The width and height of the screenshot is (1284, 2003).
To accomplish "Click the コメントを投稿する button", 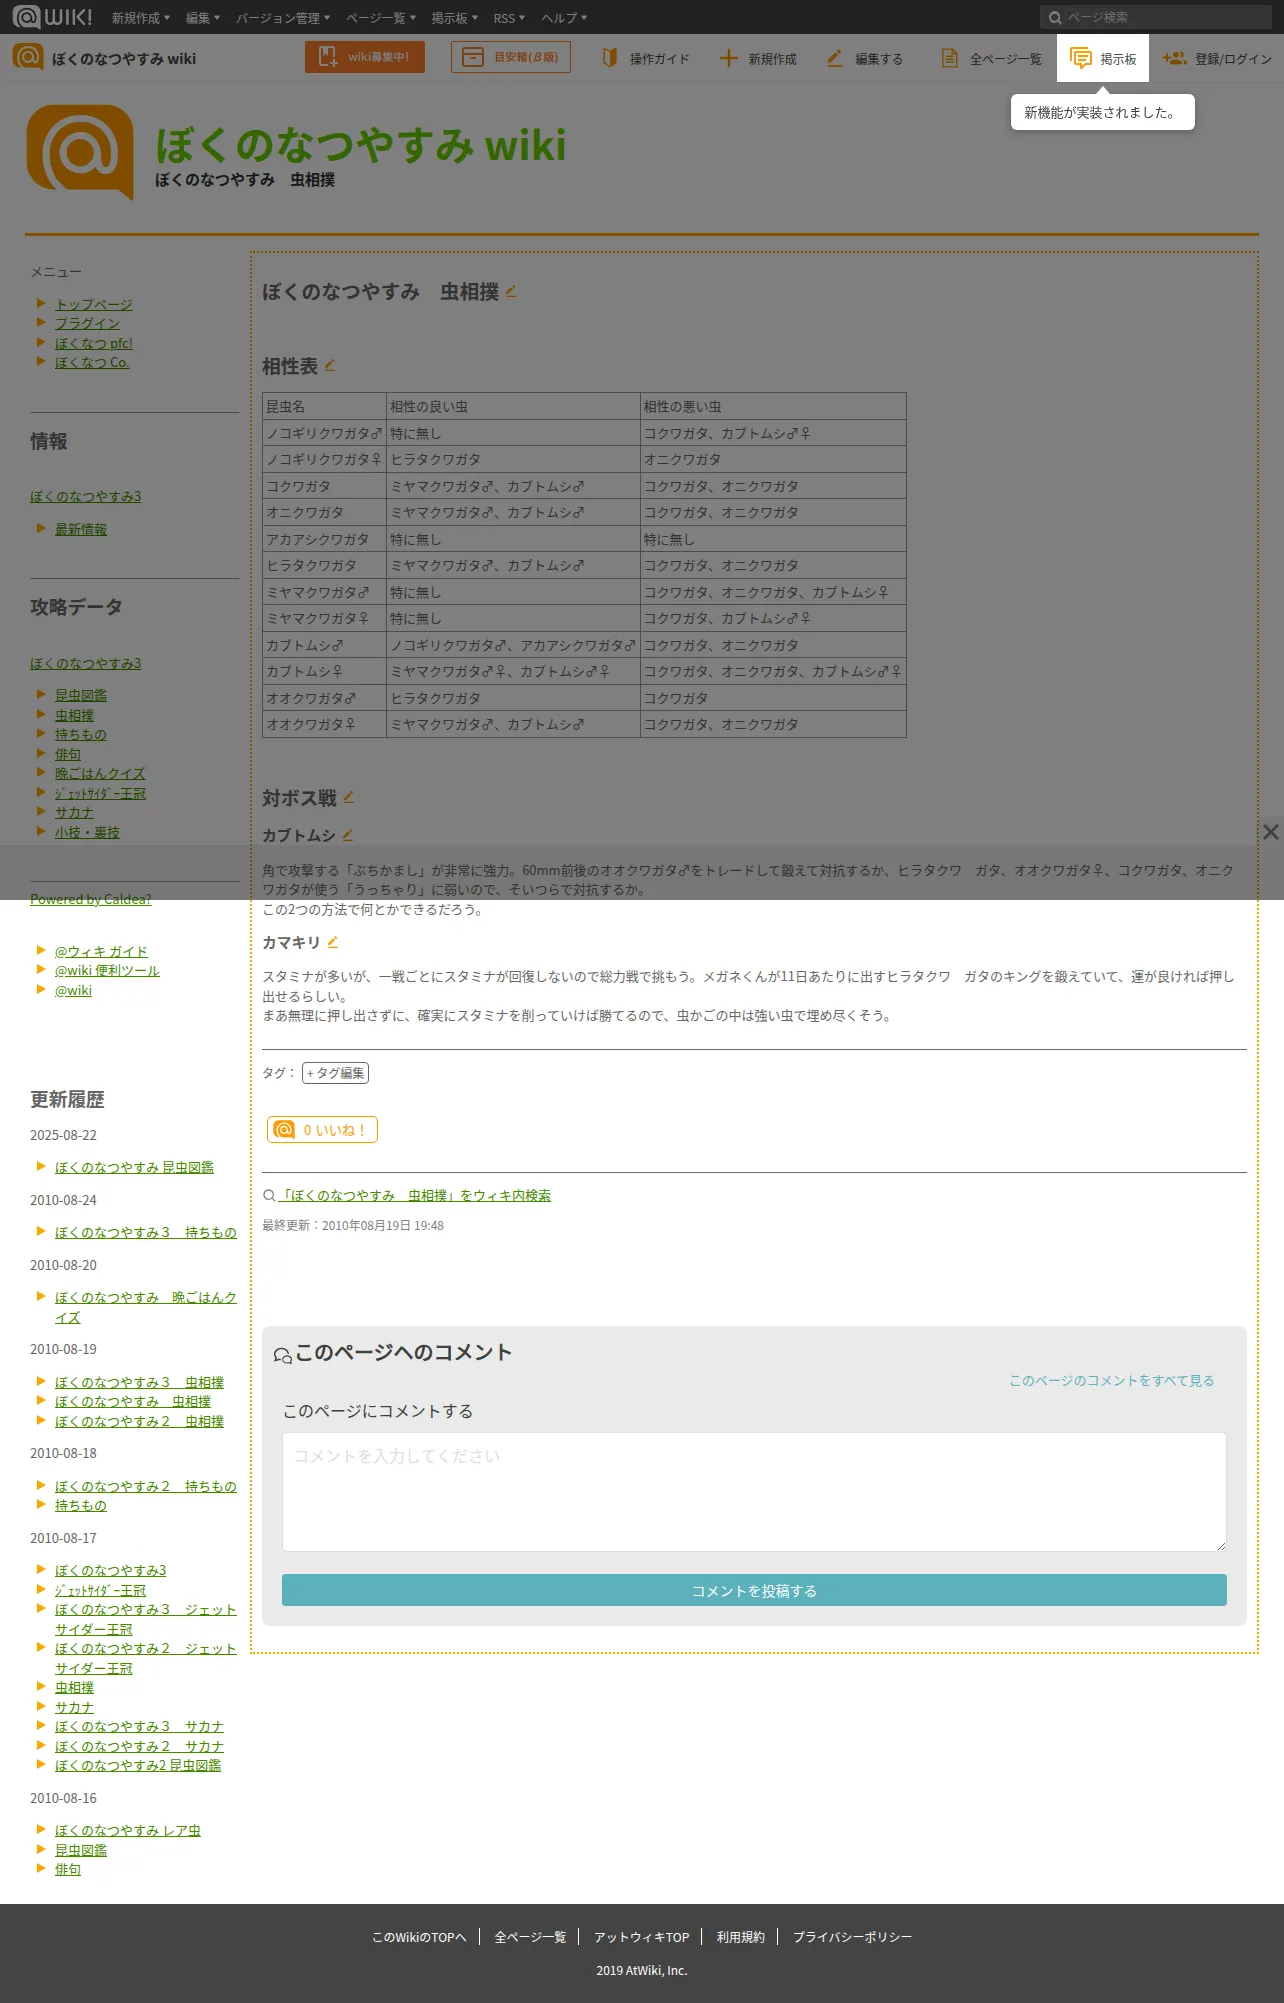I will (754, 1590).
